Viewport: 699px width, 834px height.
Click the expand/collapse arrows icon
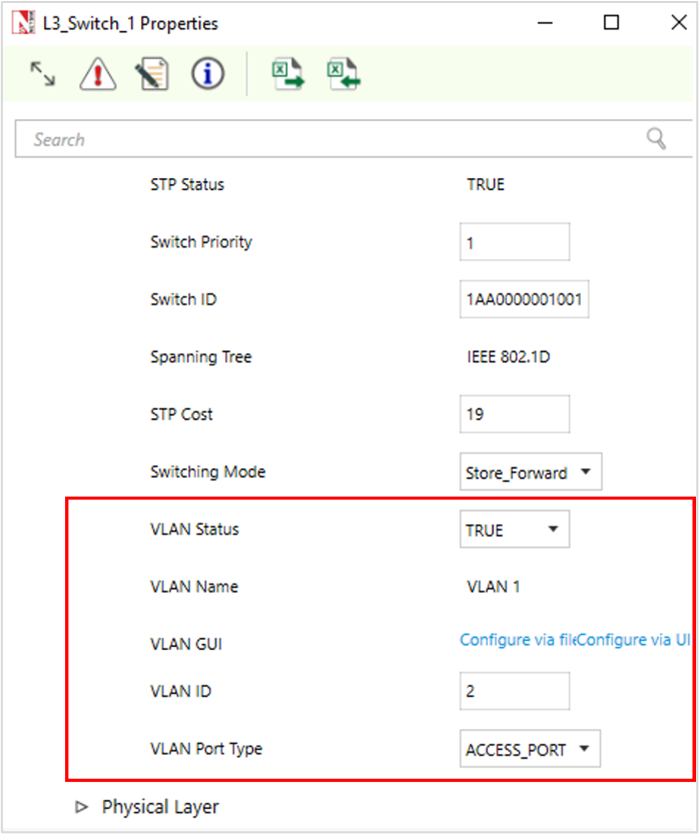(42, 74)
